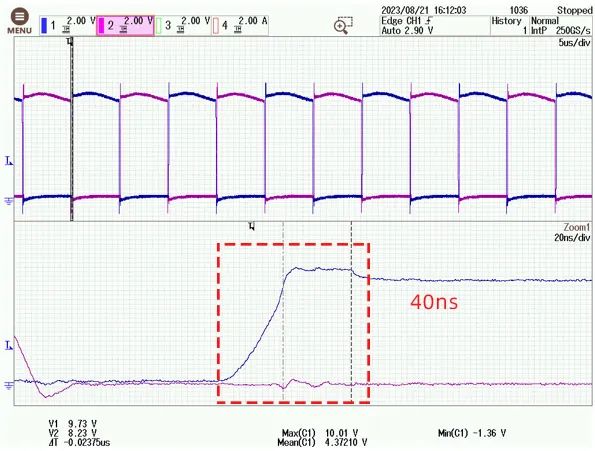Click the zoom magnifier icon

point(343,25)
